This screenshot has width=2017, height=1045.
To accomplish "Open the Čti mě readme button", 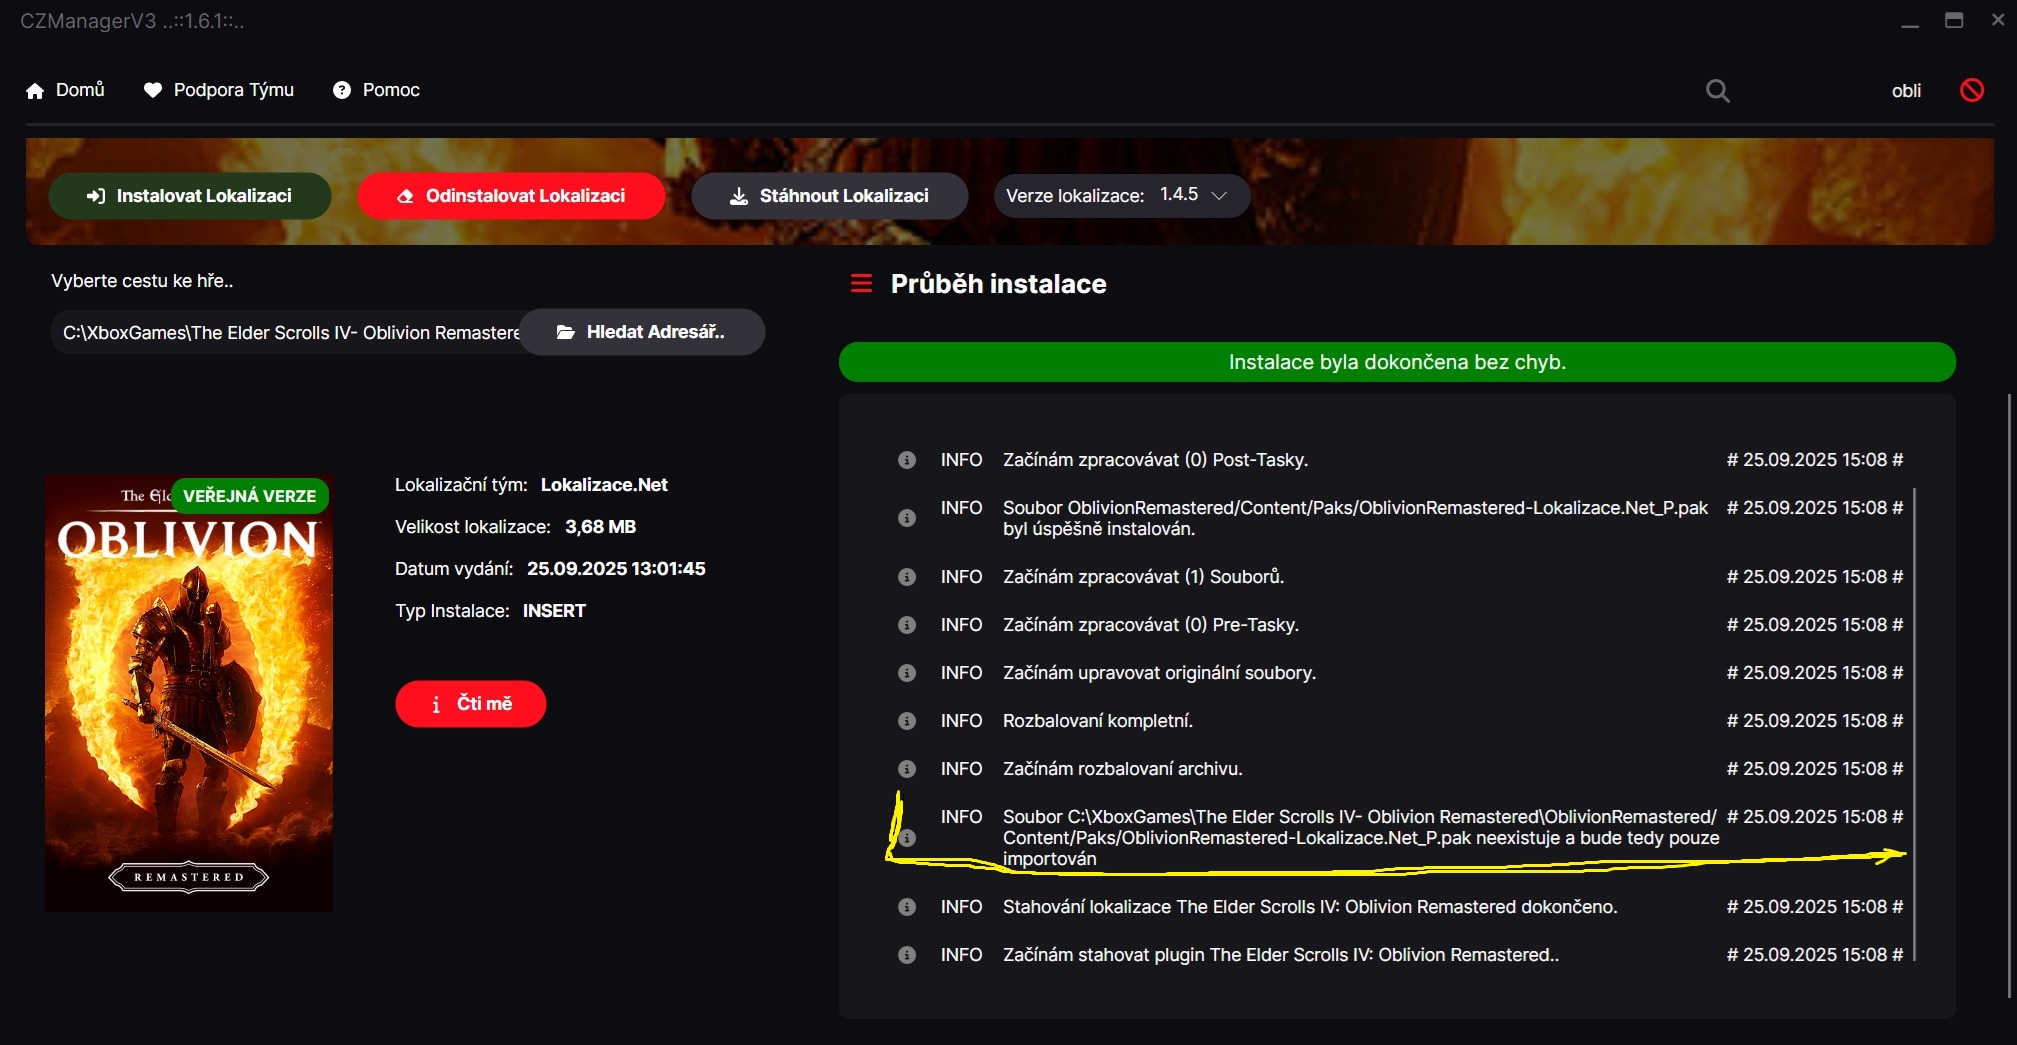I will pos(470,704).
